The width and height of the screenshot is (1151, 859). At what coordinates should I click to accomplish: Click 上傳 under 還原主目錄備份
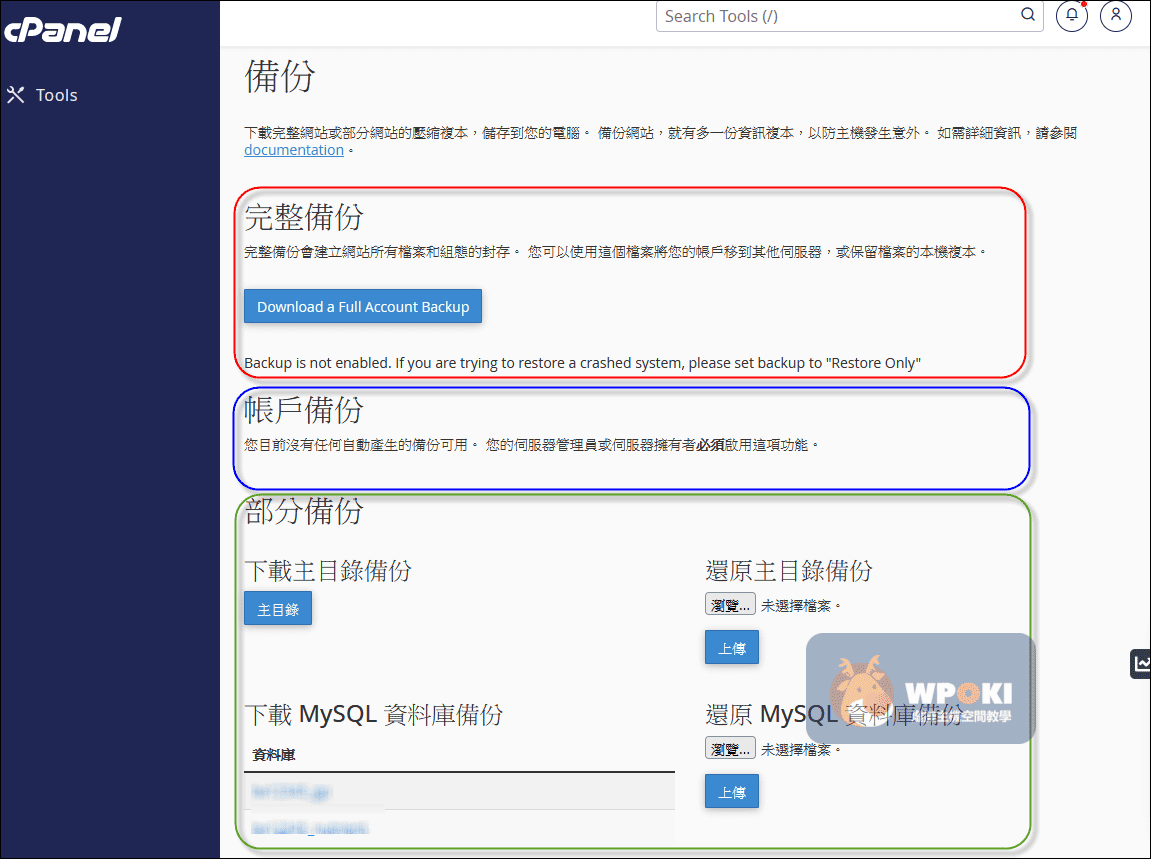(x=732, y=648)
